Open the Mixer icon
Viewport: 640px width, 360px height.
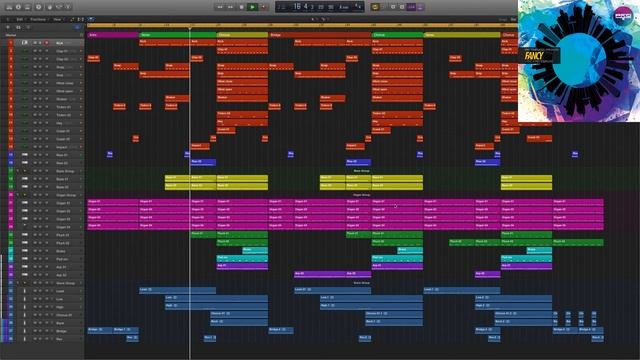(x=50, y=7)
